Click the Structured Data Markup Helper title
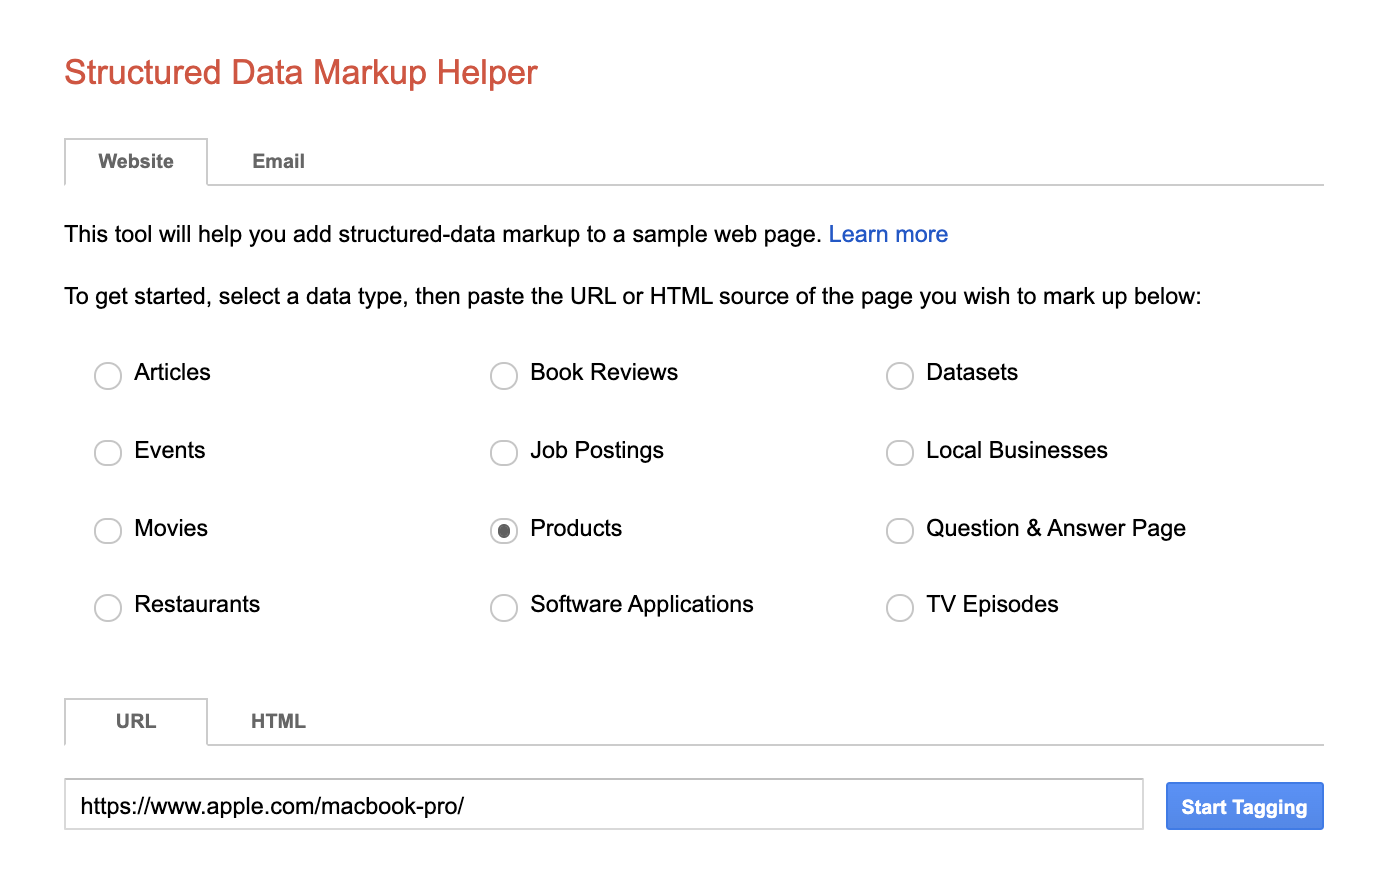 [x=300, y=72]
